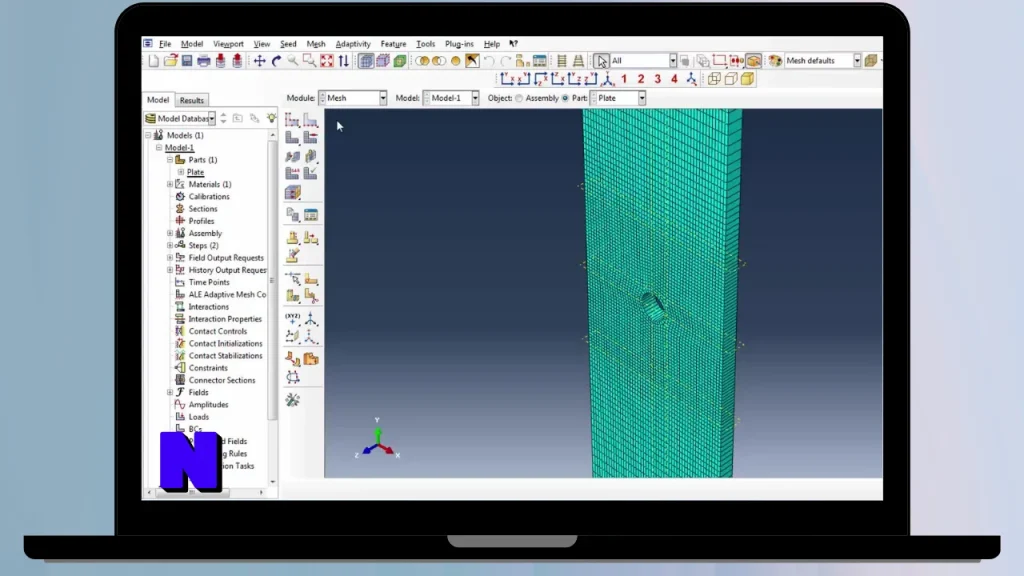
Task: Open a model database file
Action: pos(170,61)
